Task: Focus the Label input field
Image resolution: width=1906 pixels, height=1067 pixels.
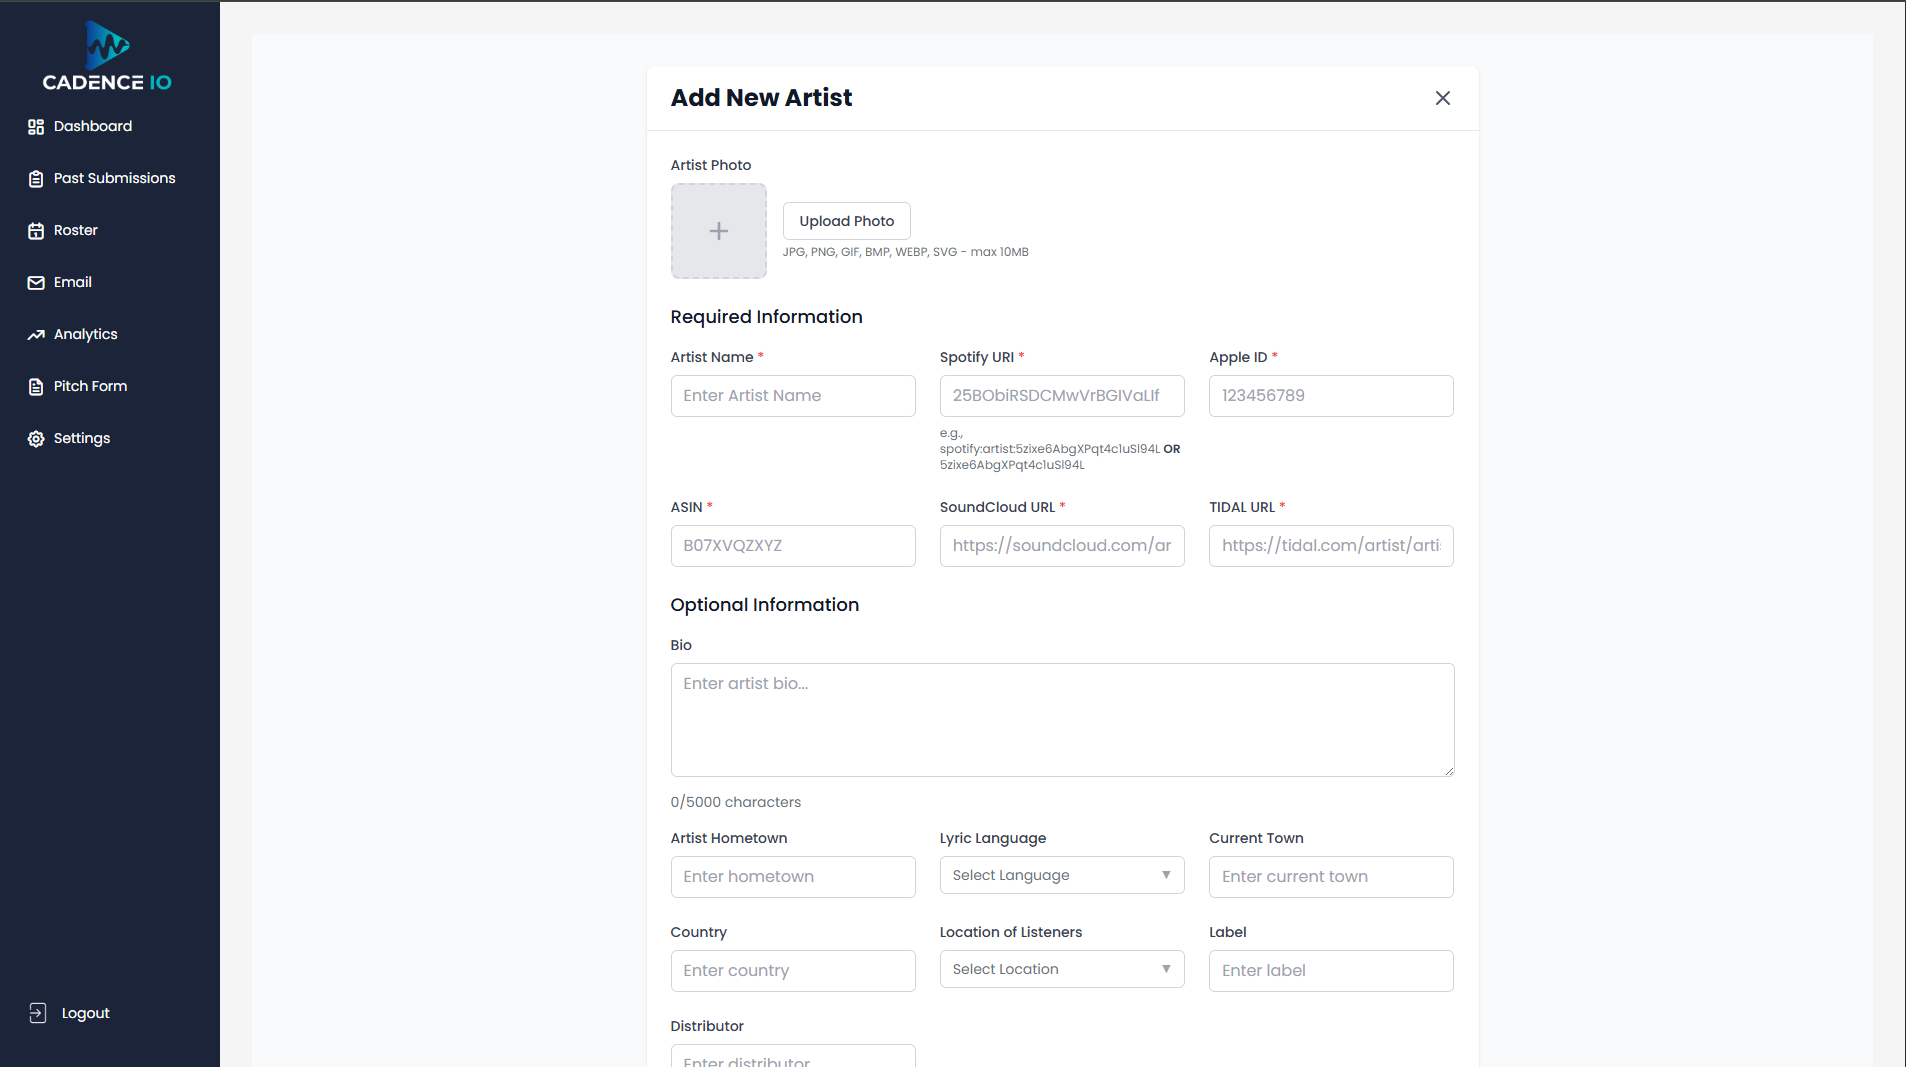Action: (1331, 971)
